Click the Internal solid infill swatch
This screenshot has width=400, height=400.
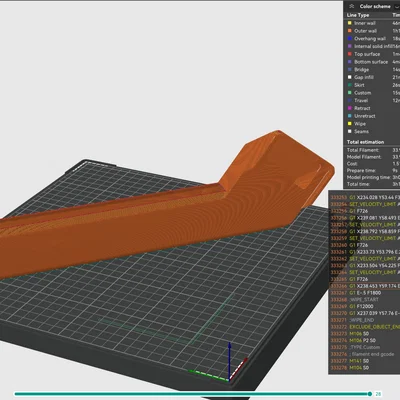point(350,46)
